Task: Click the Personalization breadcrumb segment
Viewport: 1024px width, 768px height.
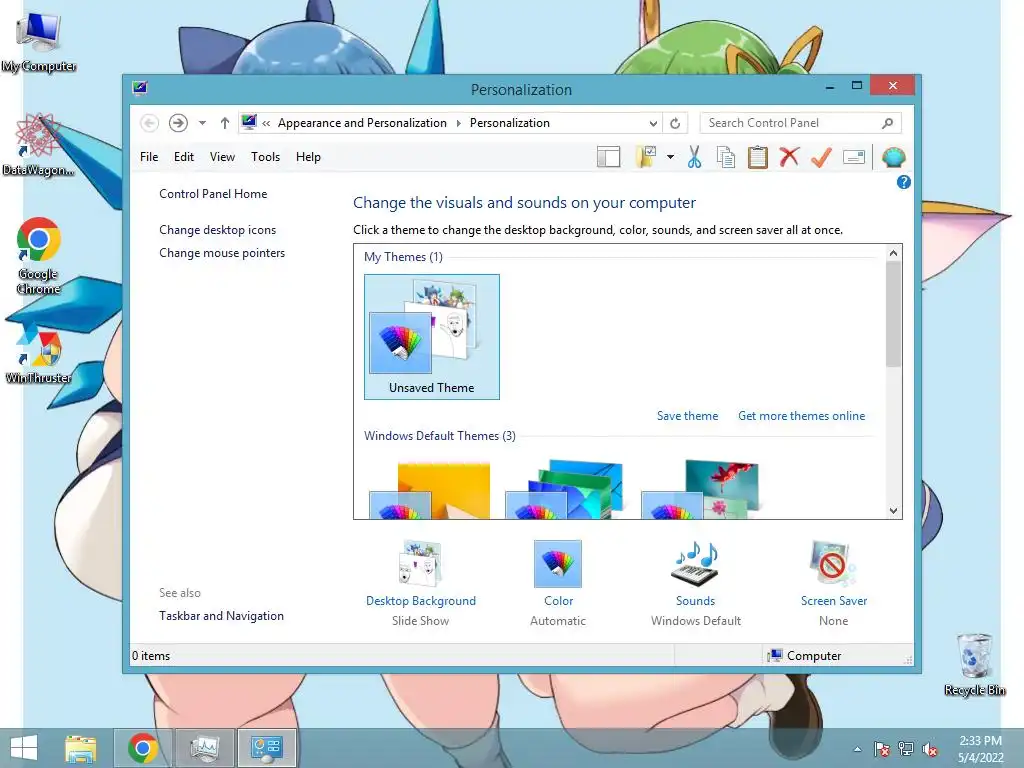Action: point(509,123)
